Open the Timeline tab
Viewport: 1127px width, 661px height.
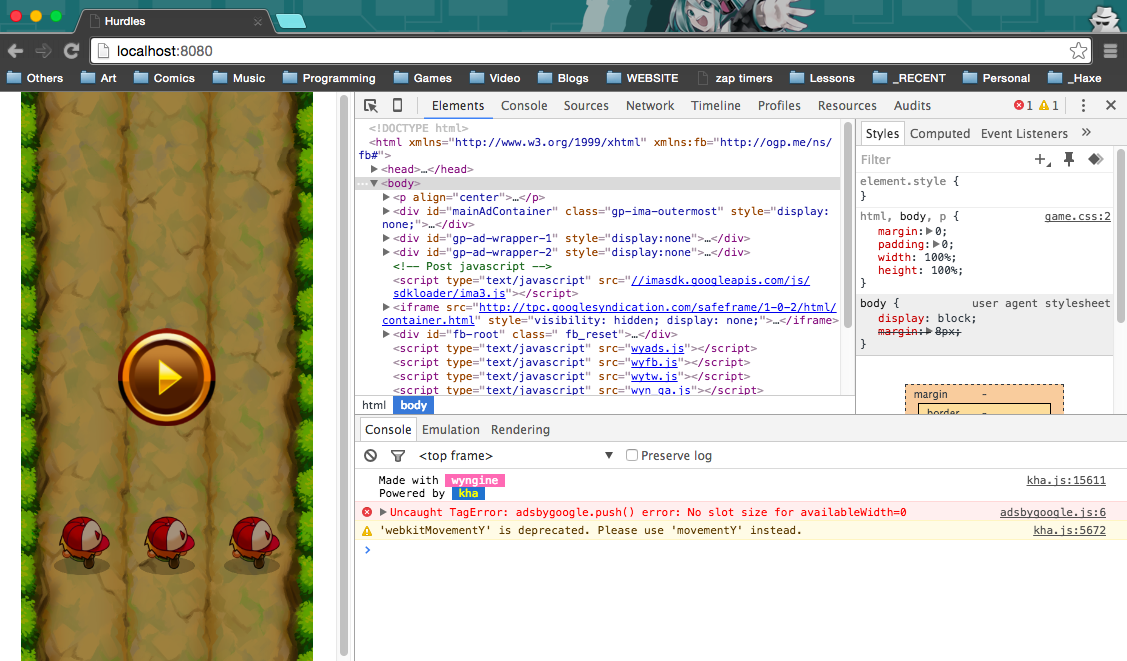click(715, 106)
